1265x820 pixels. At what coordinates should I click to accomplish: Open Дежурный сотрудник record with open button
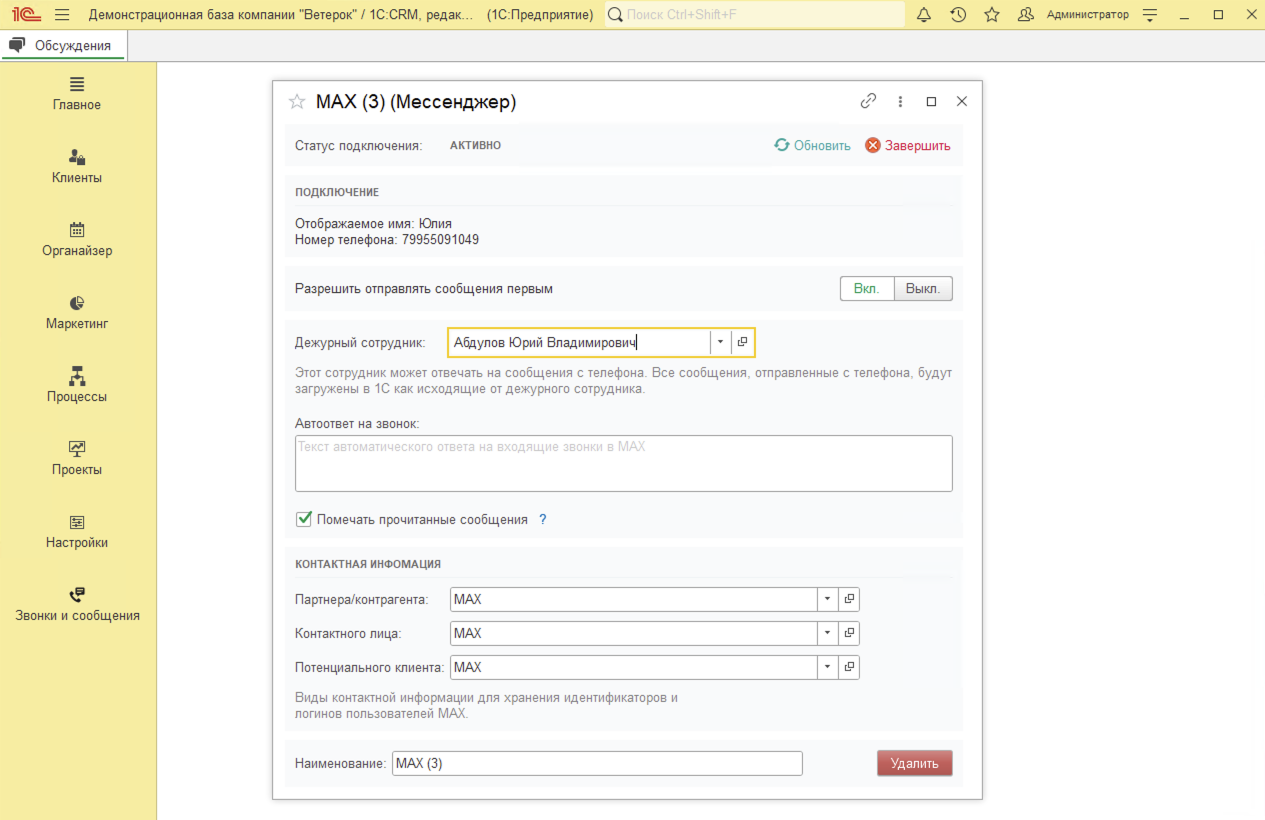[x=742, y=342]
